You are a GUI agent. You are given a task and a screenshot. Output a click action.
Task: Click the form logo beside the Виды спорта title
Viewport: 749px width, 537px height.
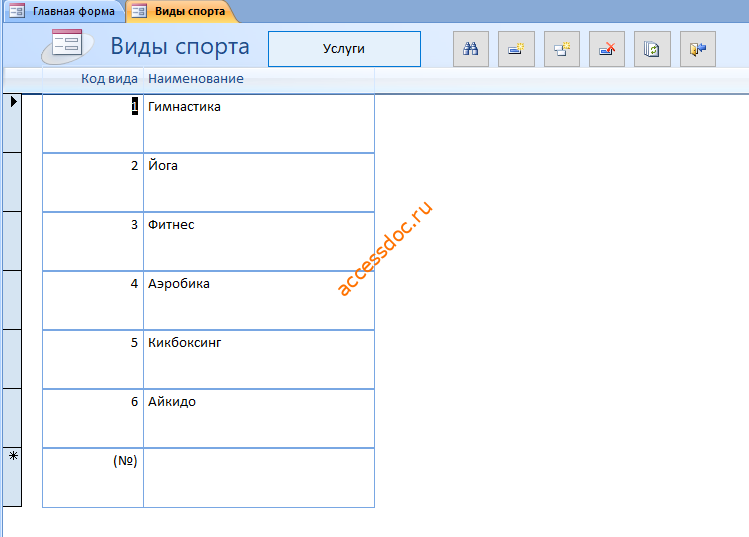[x=67, y=46]
